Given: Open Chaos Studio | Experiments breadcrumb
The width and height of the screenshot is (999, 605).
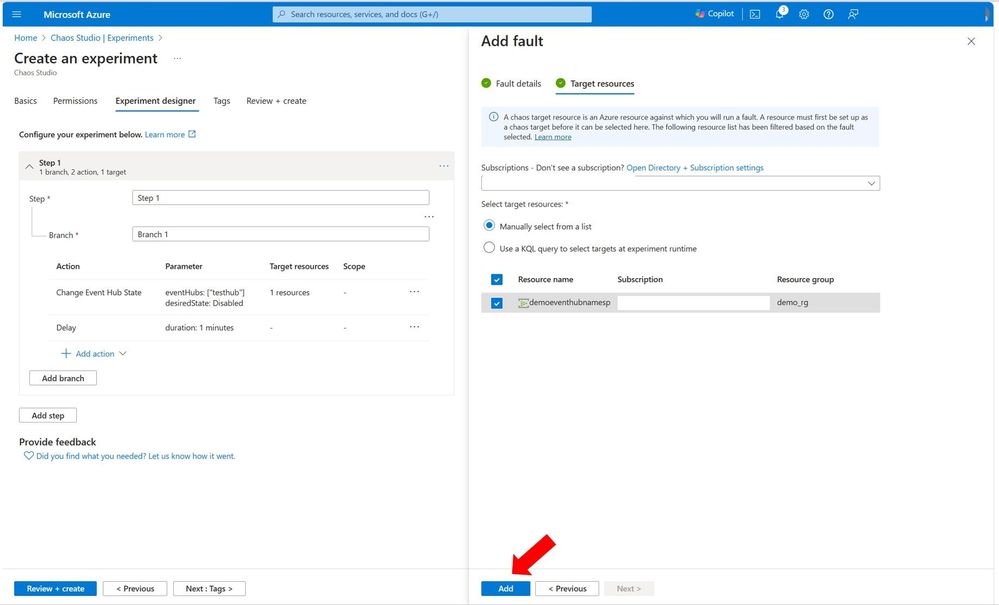Looking at the screenshot, I should coord(102,38).
